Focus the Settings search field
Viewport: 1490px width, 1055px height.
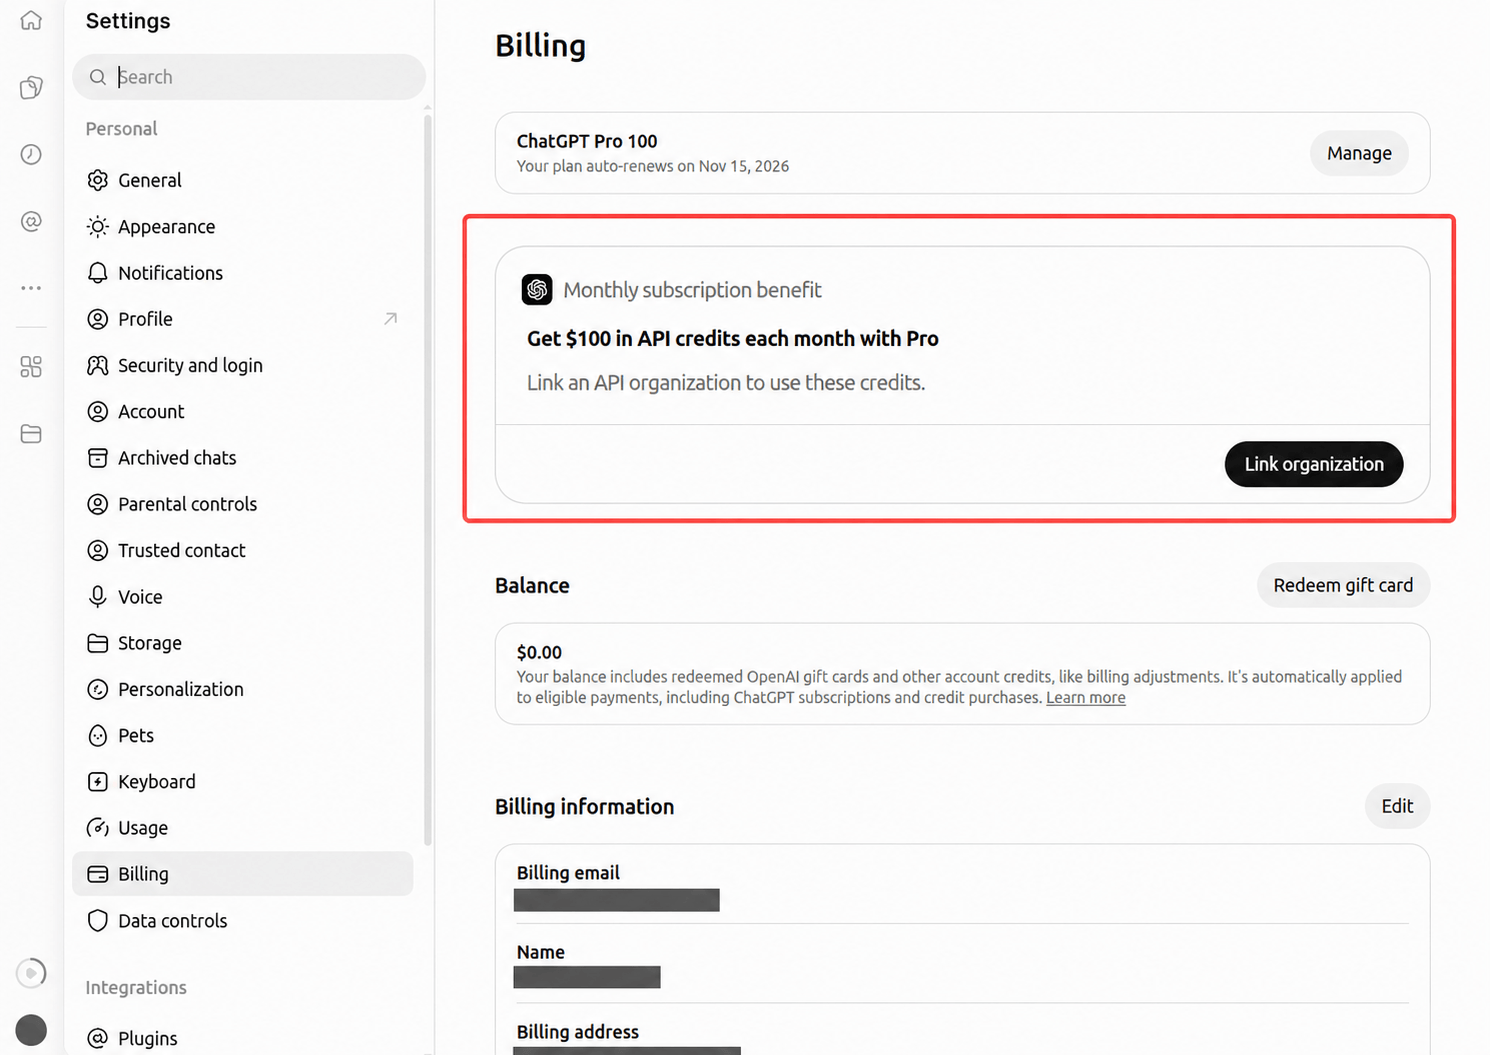point(249,77)
